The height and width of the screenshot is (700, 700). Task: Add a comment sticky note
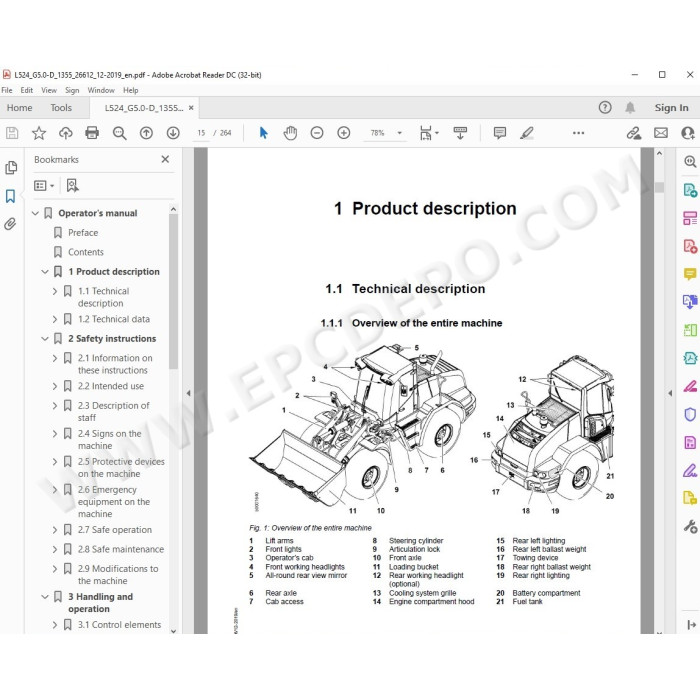coord(500,133)
